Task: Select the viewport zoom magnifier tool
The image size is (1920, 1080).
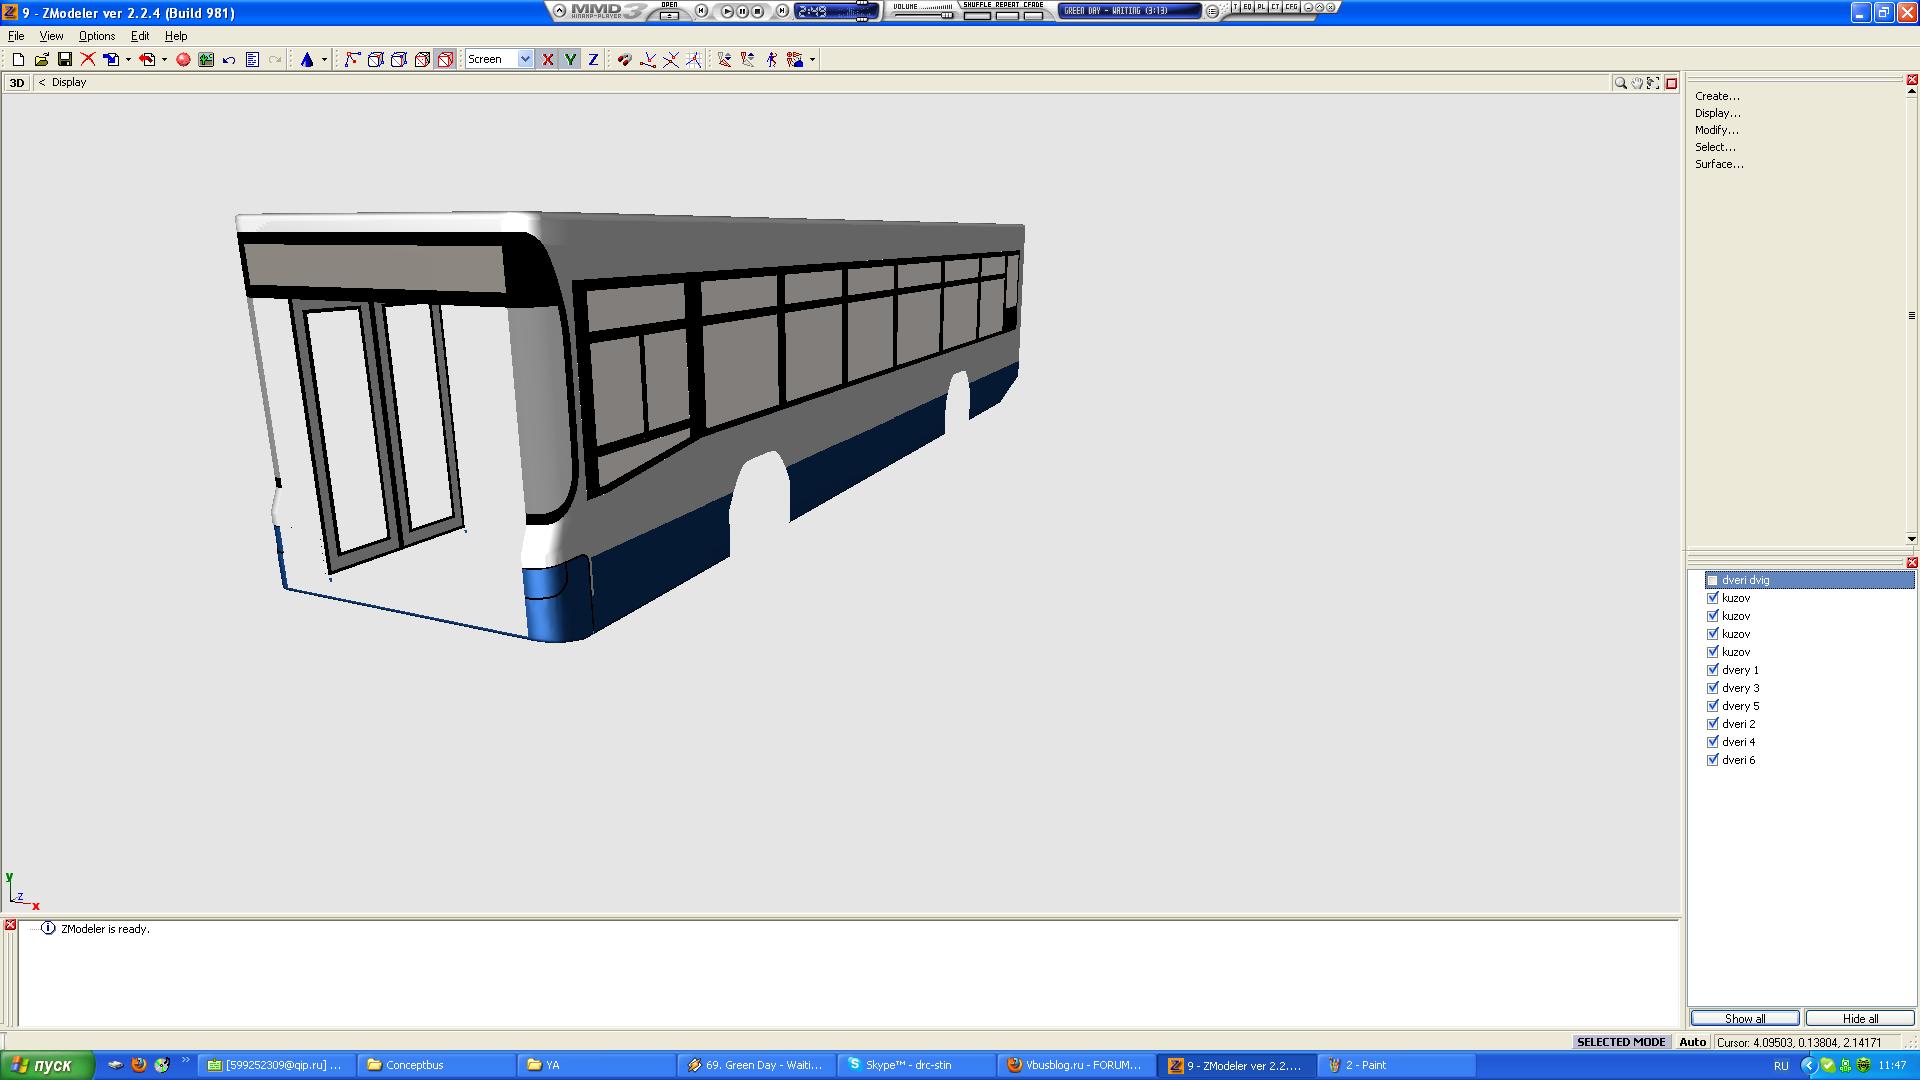Action: (1620, 83)
